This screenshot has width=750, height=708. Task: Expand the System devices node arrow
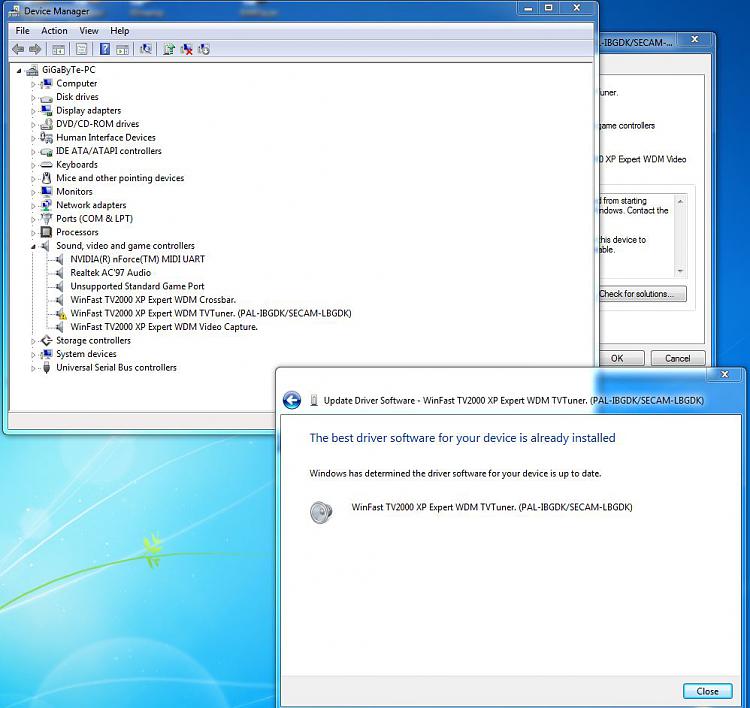[x=33, y=354]
